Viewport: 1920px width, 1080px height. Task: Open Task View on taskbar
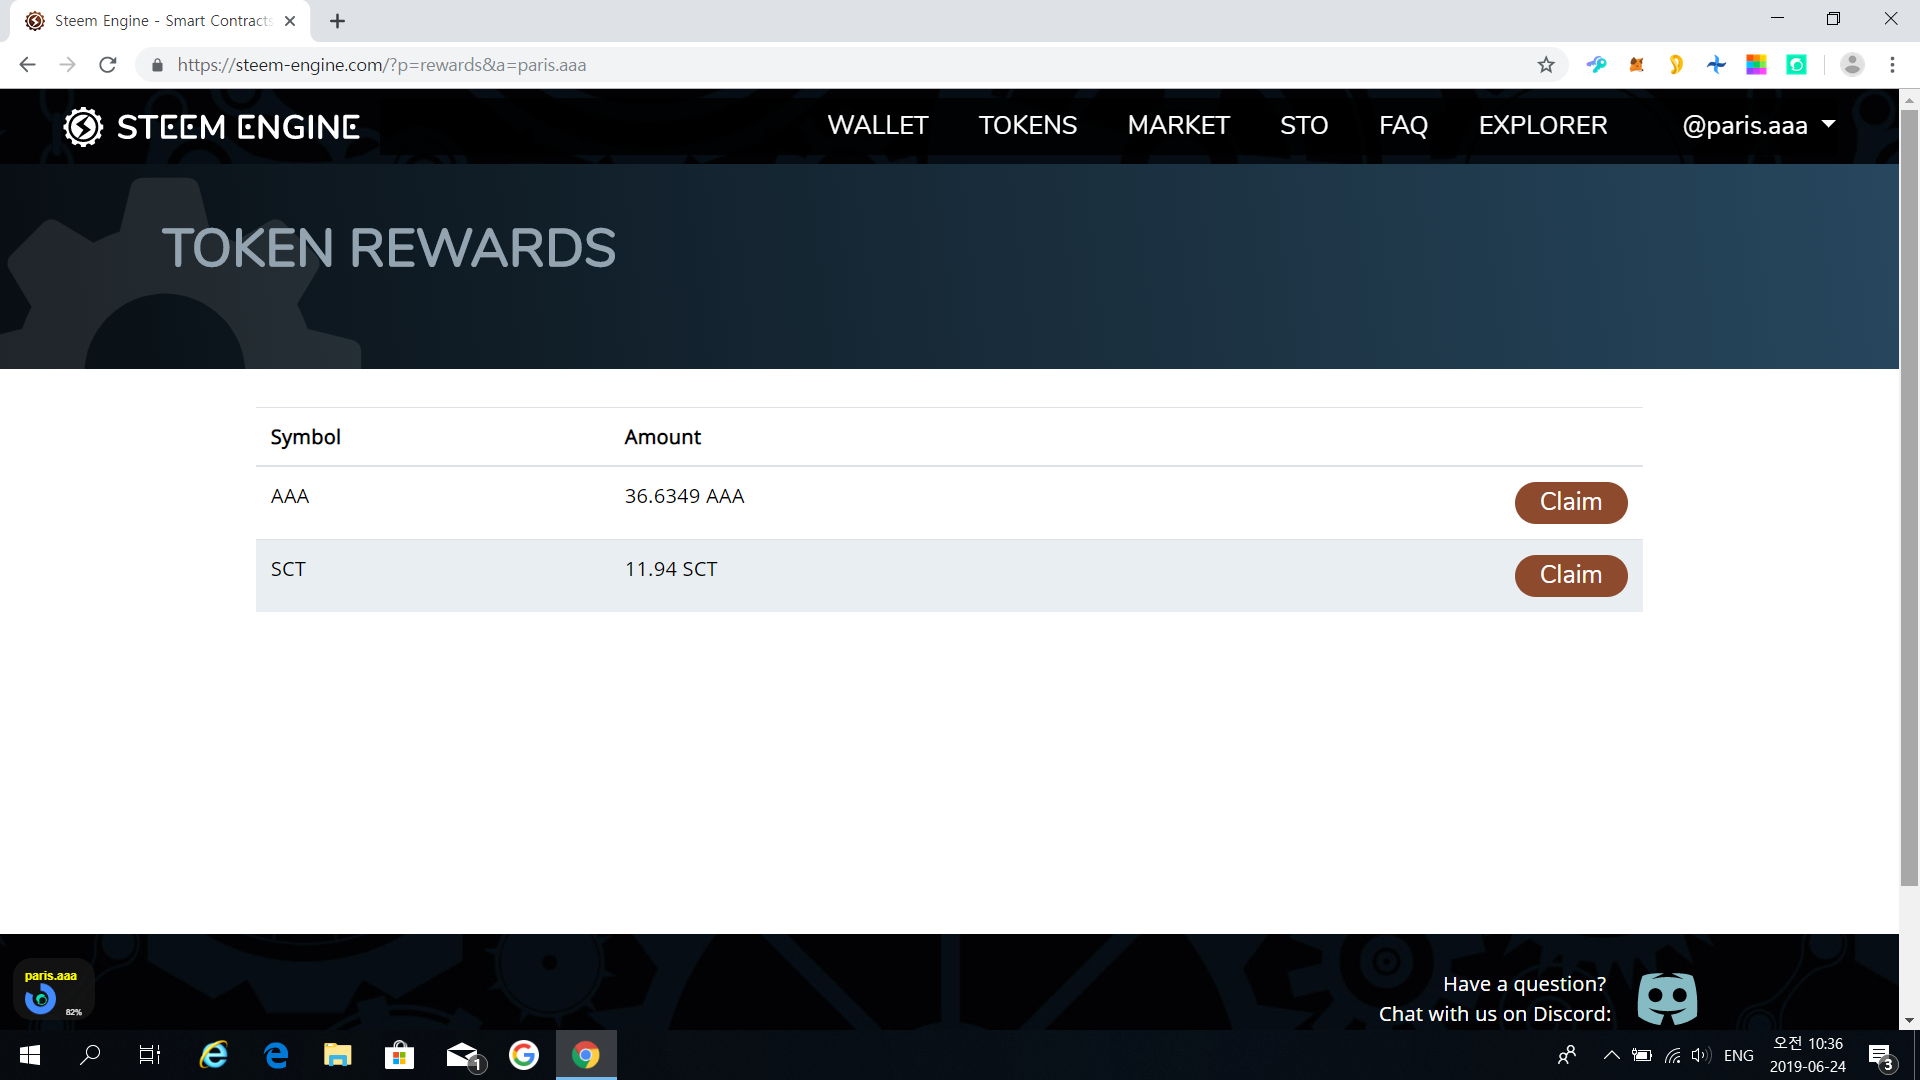[150, 1055]
